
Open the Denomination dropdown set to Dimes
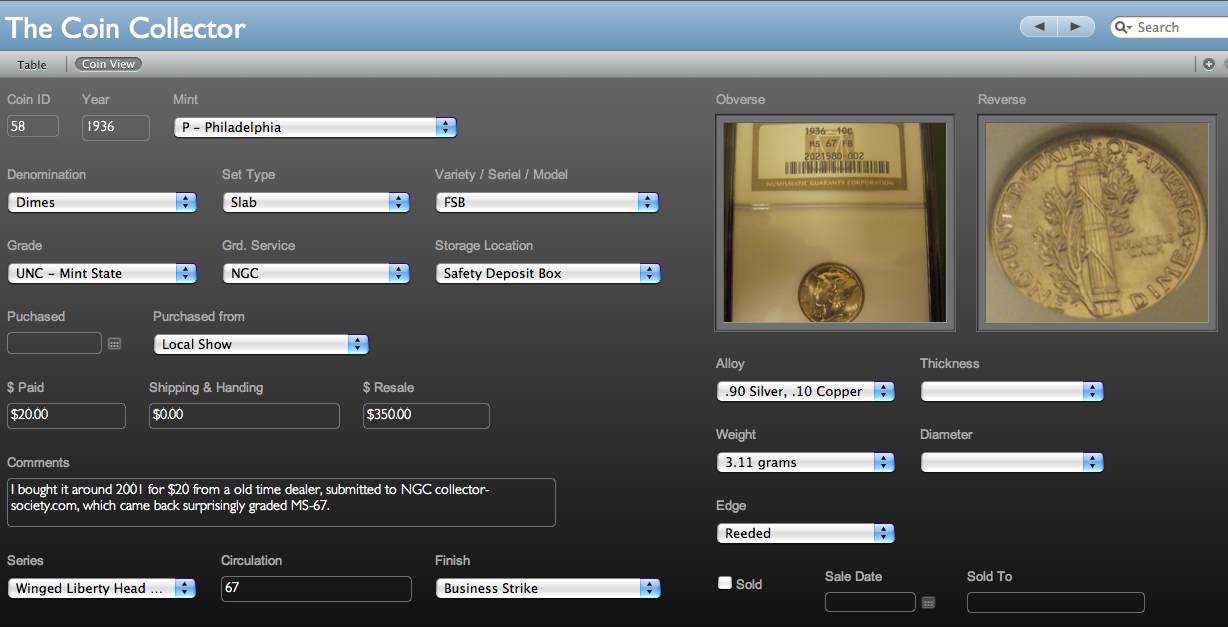(102, 202)
